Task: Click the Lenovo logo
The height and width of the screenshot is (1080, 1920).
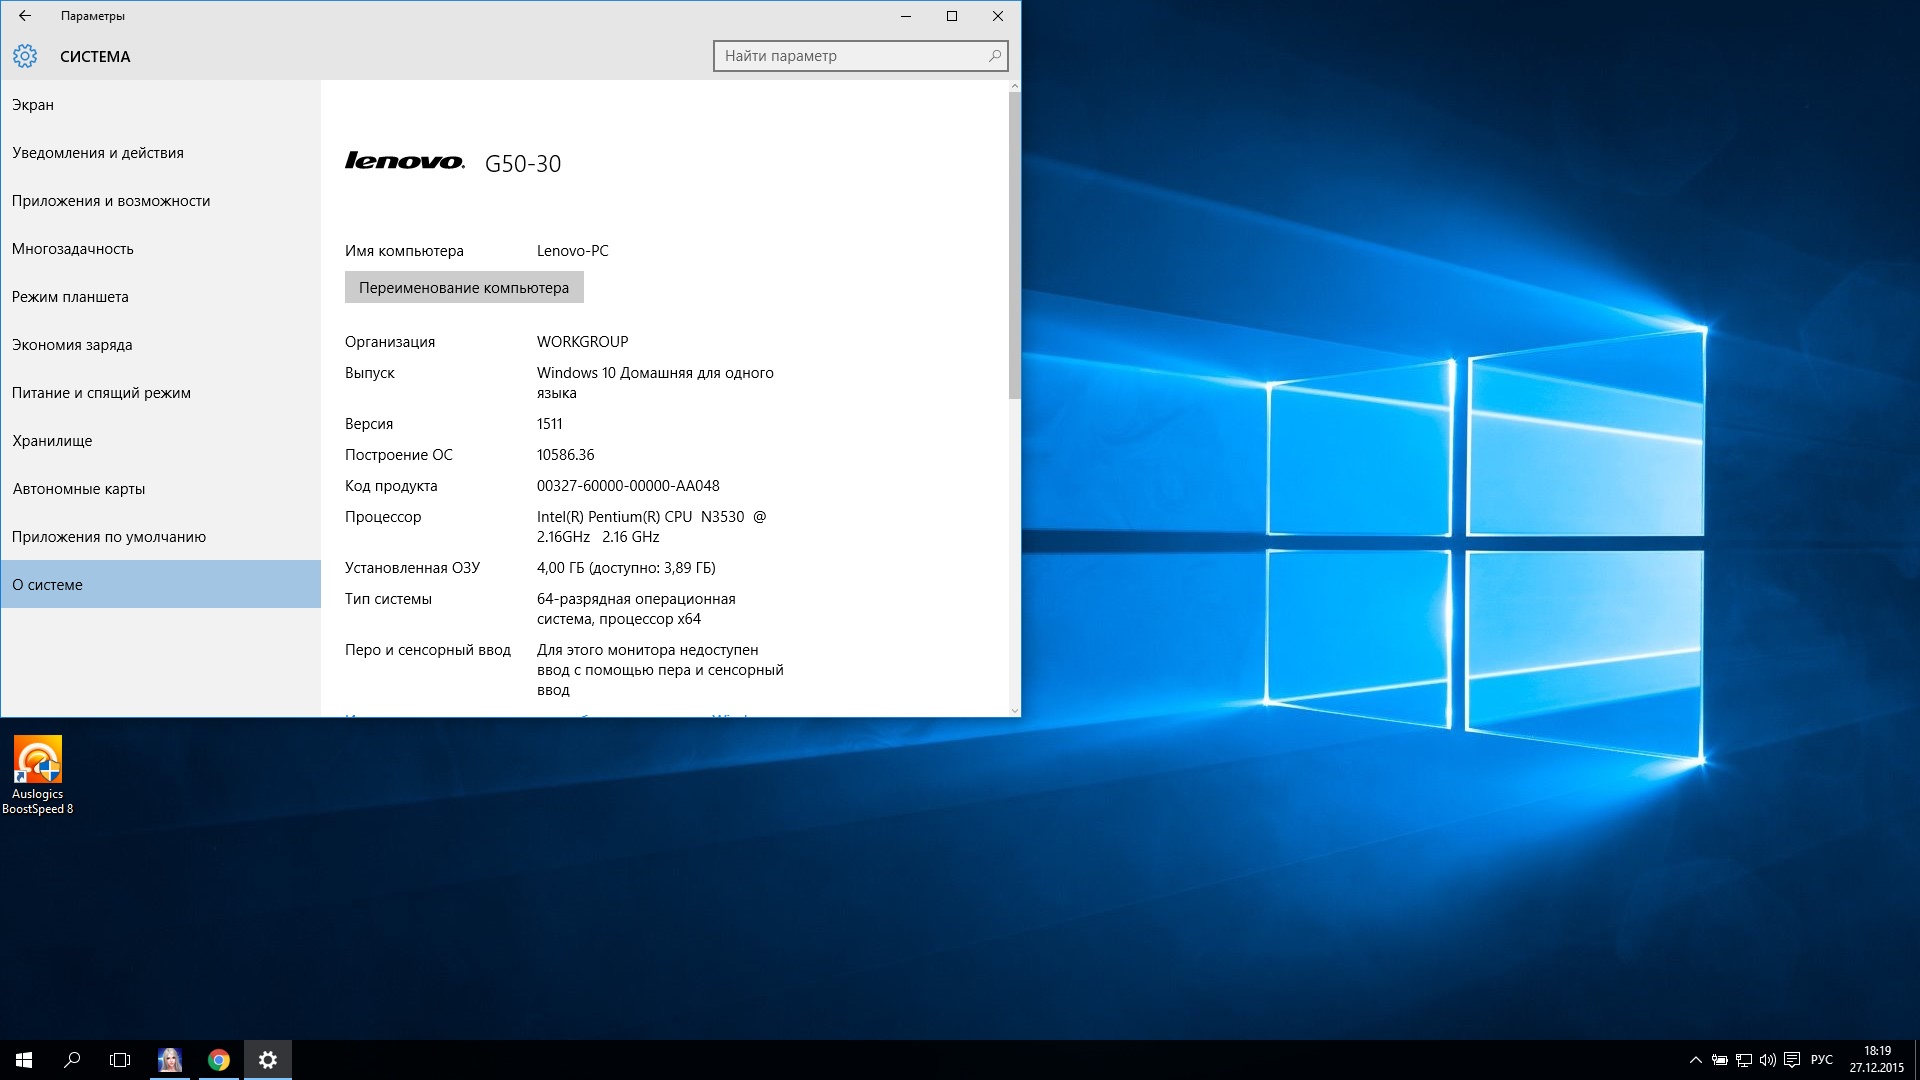Action: [405, 161]
